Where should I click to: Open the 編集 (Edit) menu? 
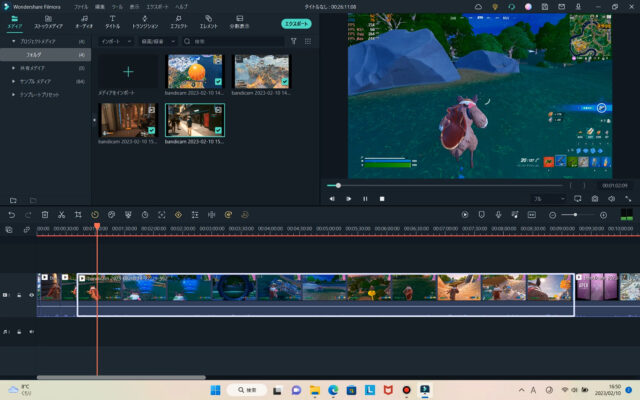[100, 7]
